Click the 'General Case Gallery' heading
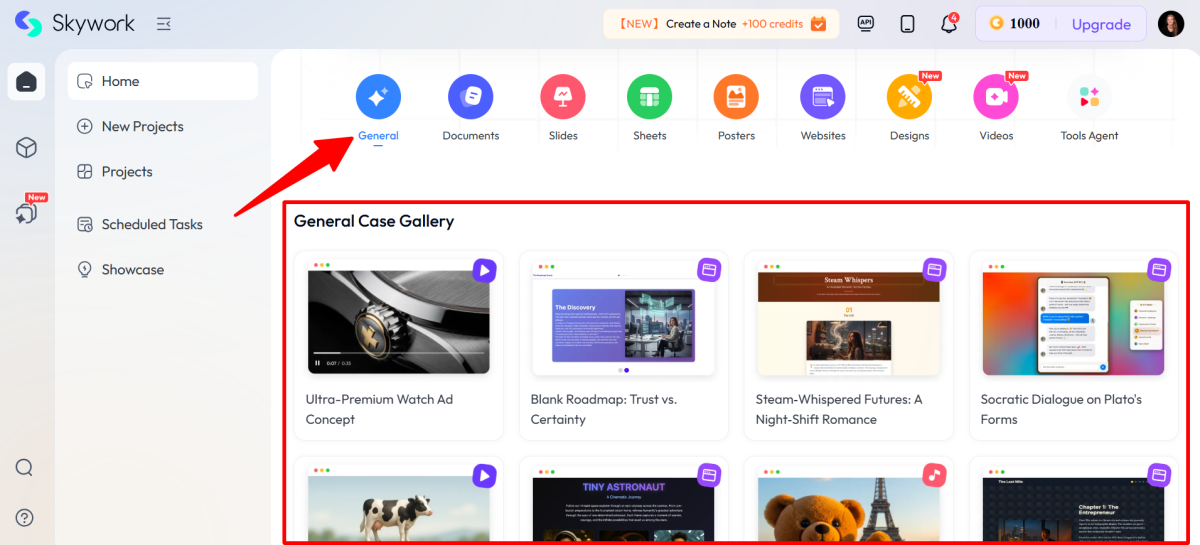Viewport: 1200px width, 545px height. 374,221
